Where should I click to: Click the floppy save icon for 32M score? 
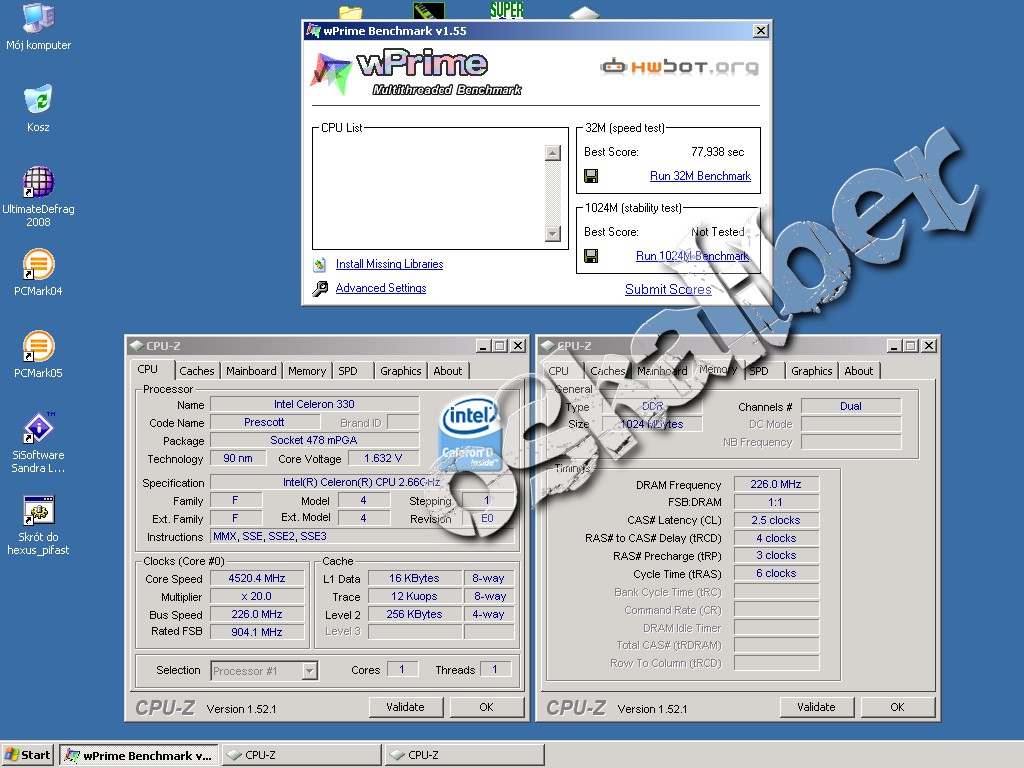pos(591,176)
